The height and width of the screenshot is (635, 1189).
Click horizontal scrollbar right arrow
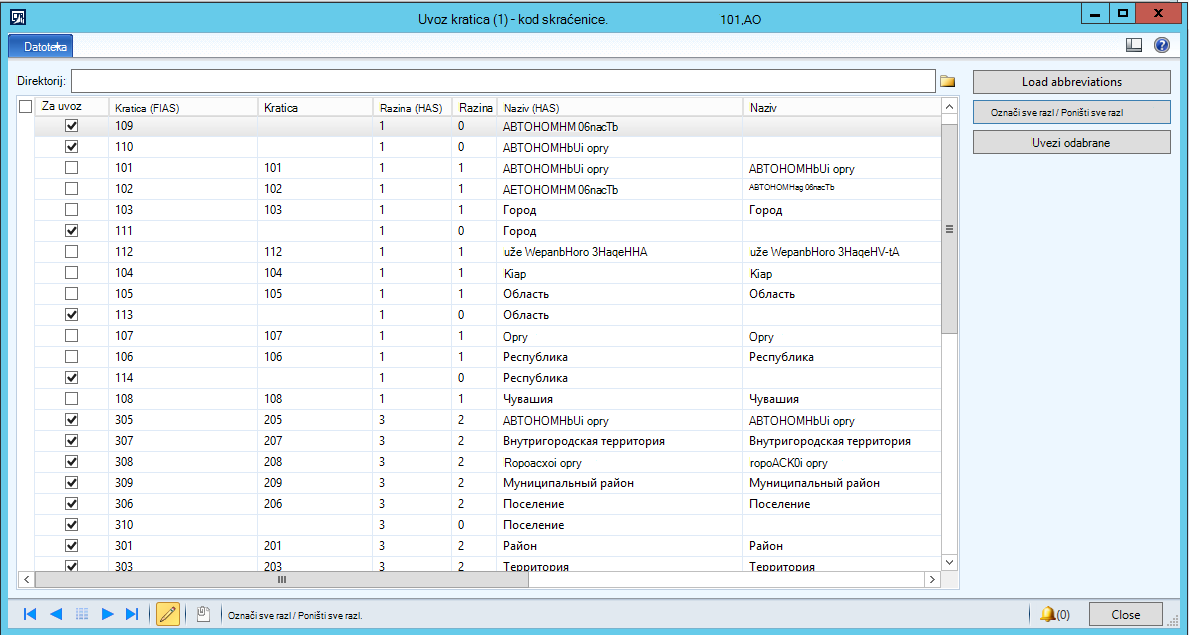pos(932,580)
